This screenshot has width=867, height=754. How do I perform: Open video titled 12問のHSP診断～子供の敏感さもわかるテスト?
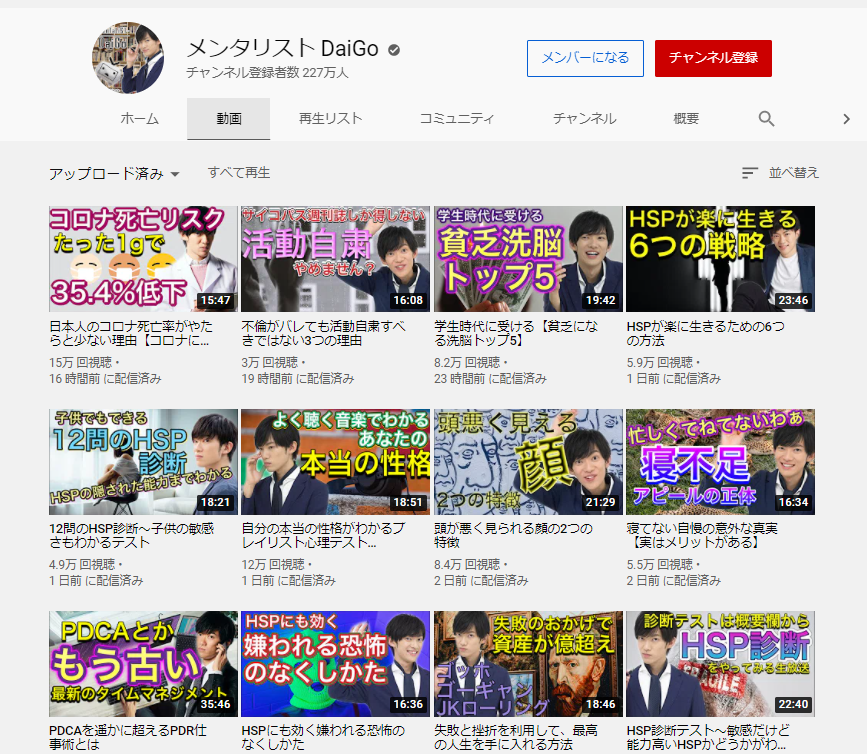point(131,535)
